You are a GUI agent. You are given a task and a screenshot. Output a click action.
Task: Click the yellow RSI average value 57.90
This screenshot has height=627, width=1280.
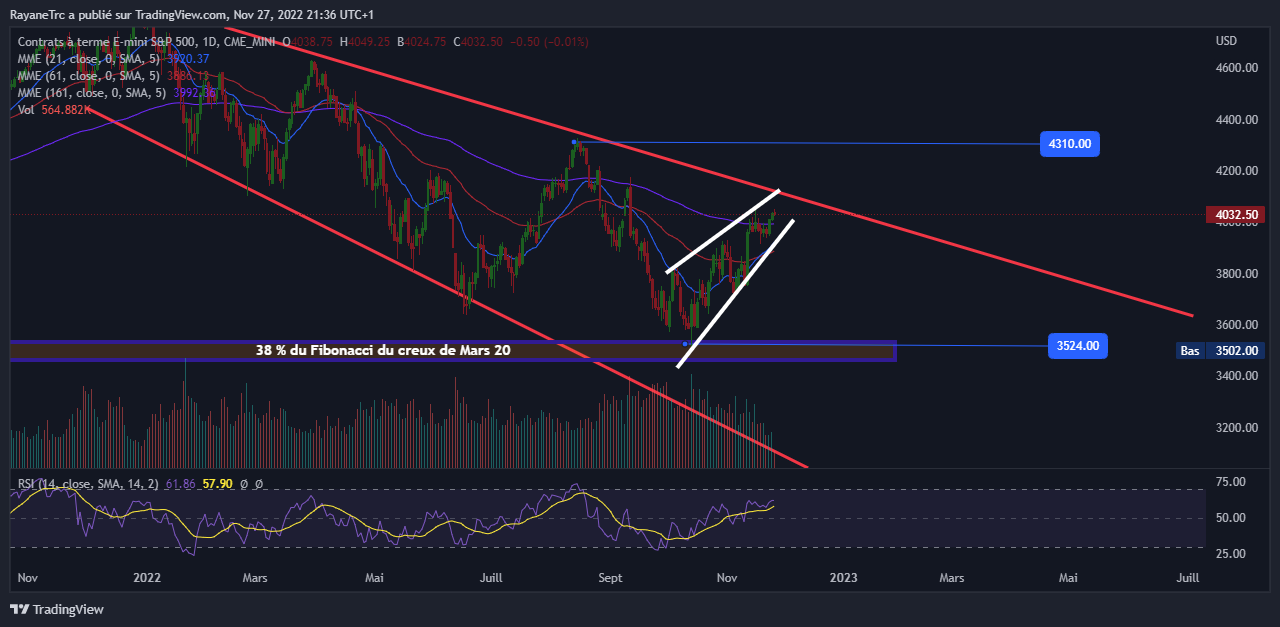(x=217, y=484)
